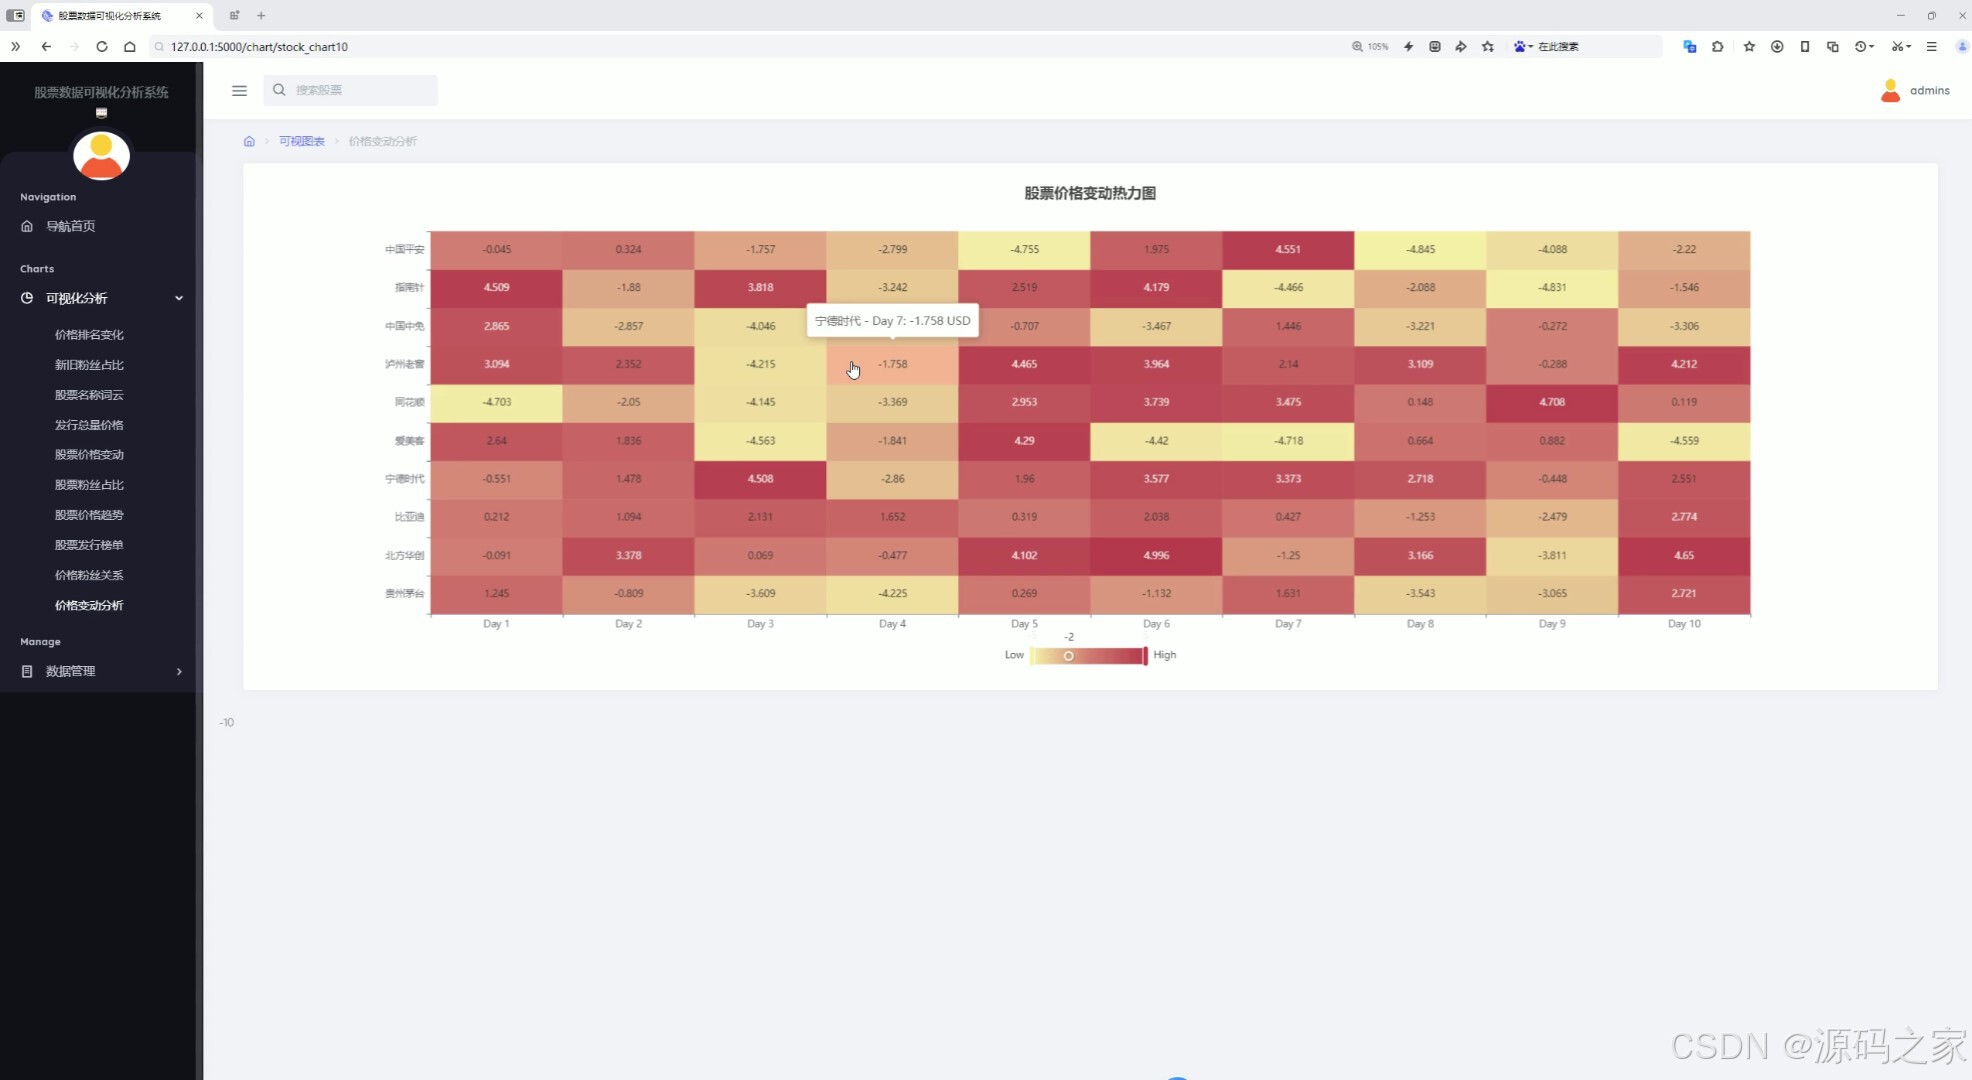Open 股票价格趋势 chart page
Viewport: 1972px width, 1080px height.
(x=89, y=515)
